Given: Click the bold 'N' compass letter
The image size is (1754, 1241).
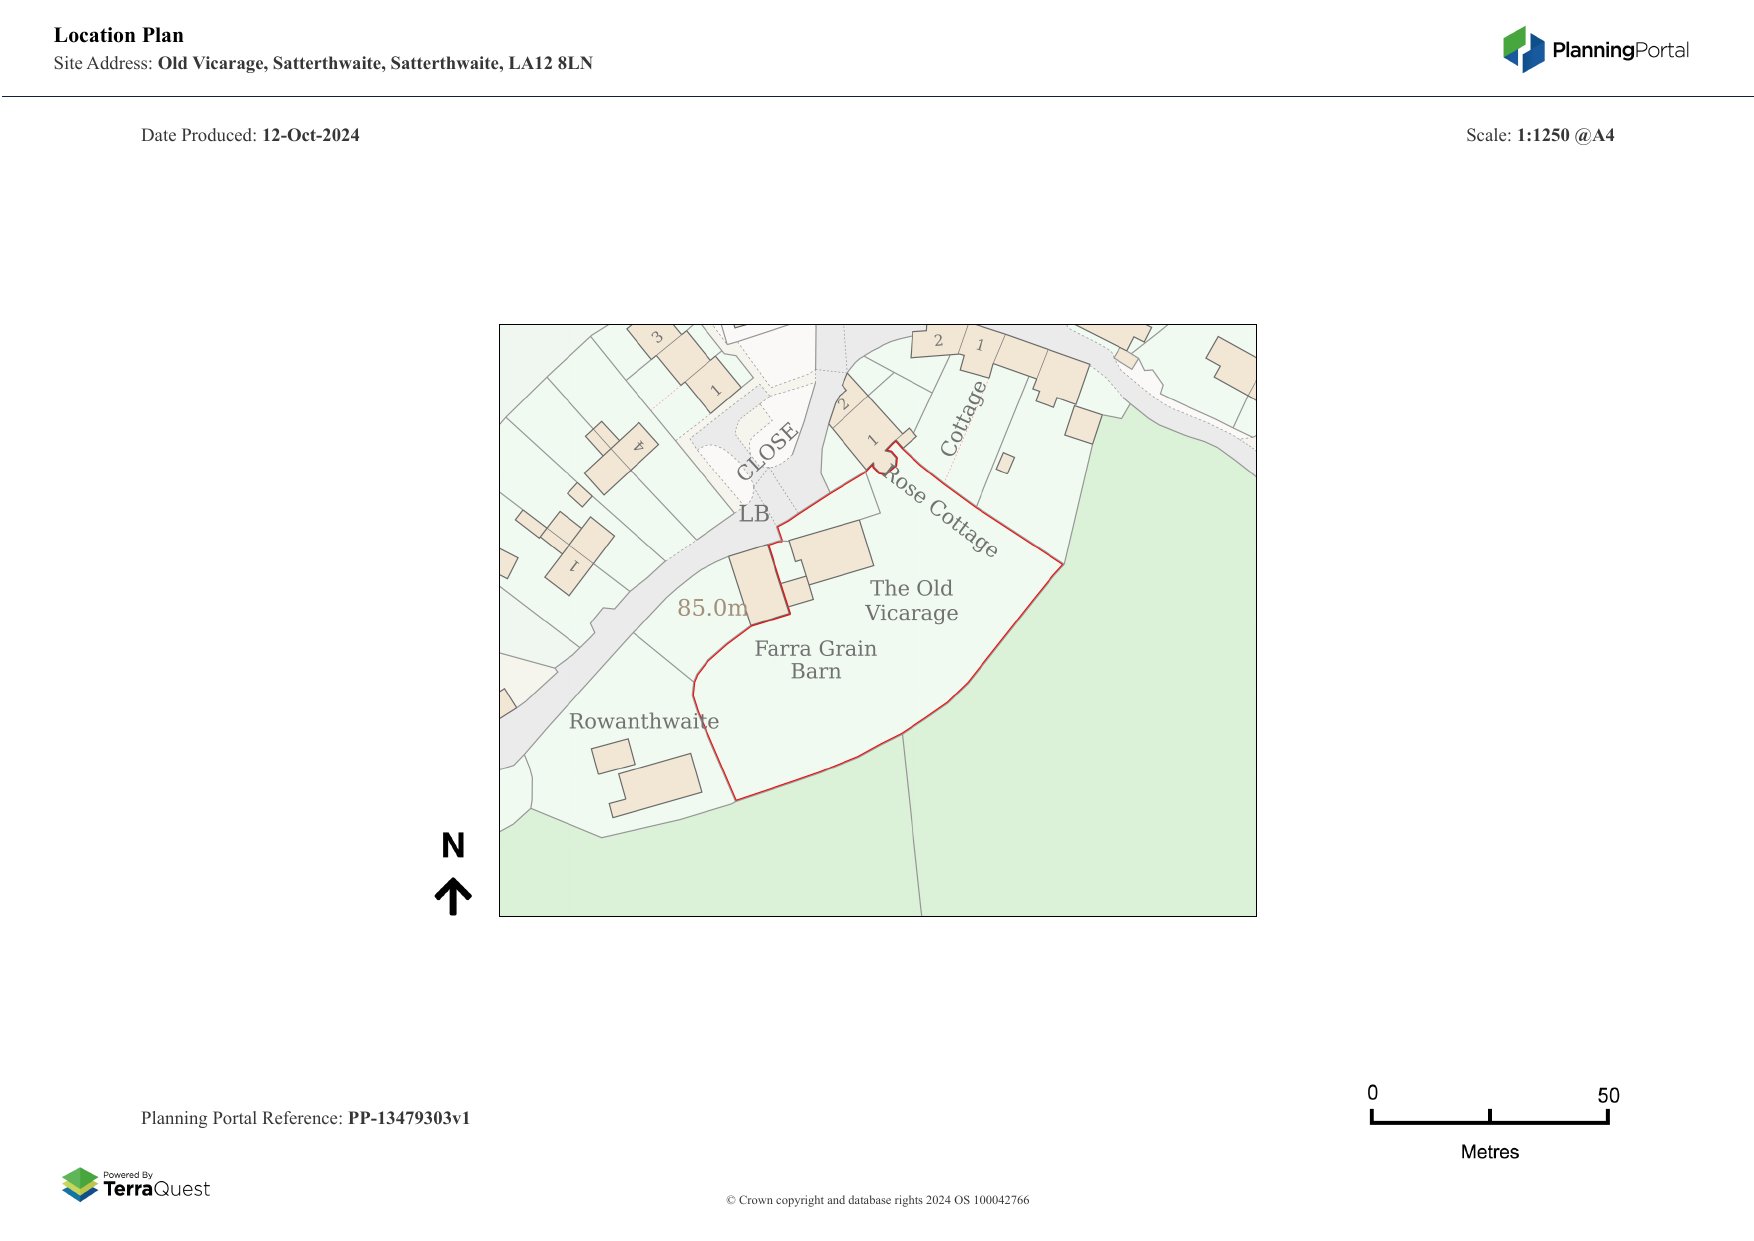Looking at the screenshot, I should [x=453, y=846].
